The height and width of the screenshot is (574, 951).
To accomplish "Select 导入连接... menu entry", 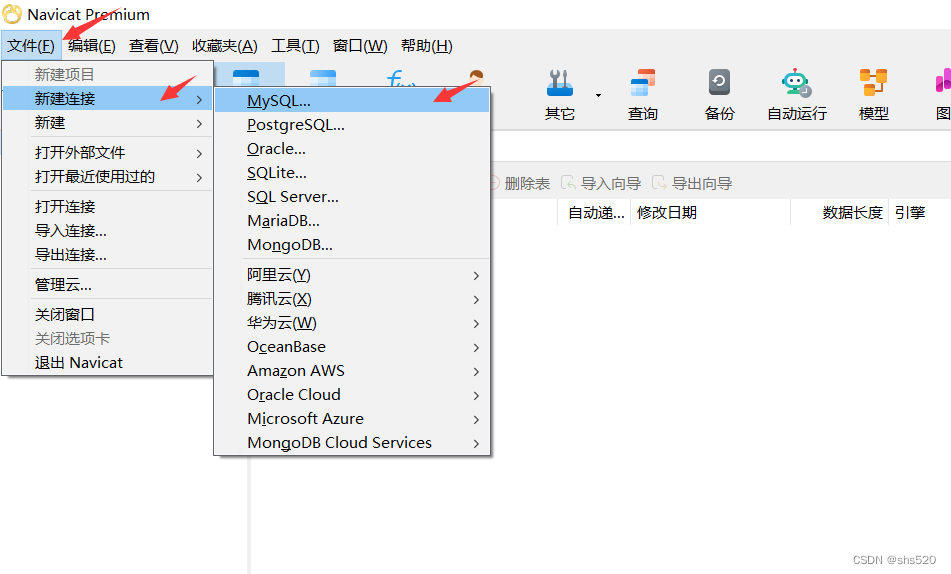I will (x=107, y=231).
